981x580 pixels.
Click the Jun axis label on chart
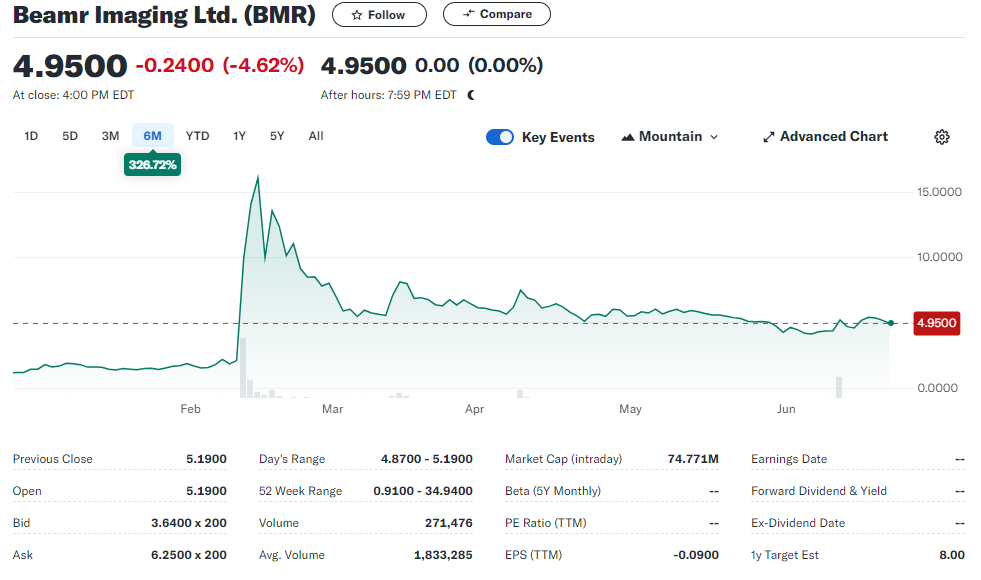786,409
